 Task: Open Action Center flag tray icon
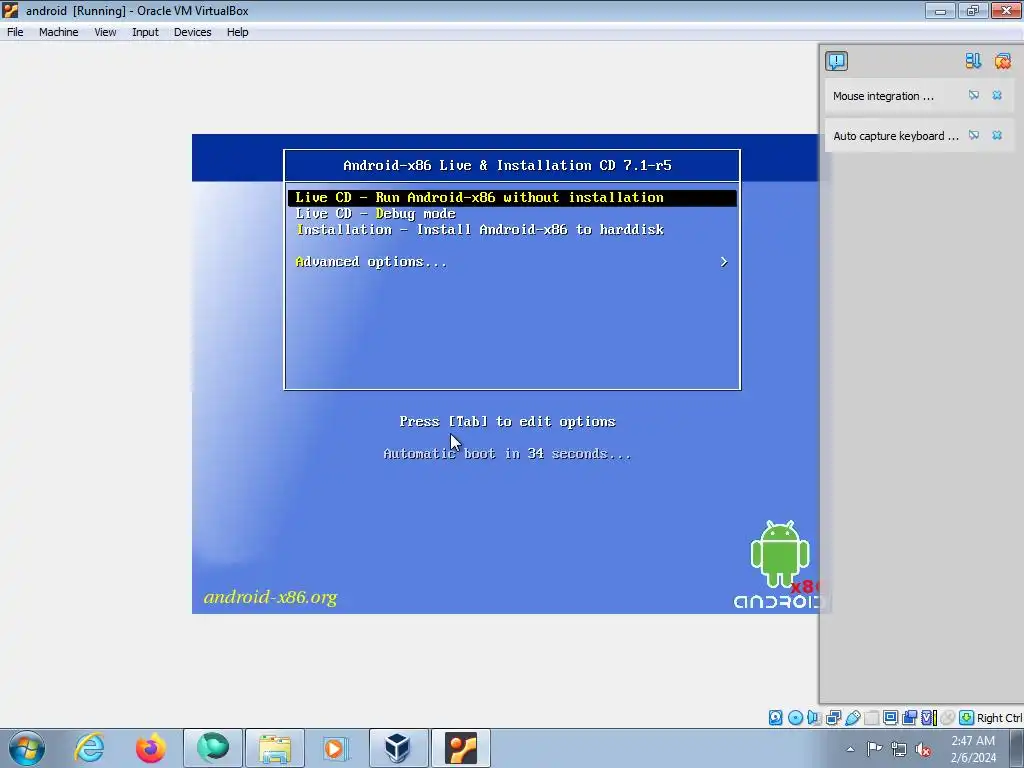click(874, 749)
